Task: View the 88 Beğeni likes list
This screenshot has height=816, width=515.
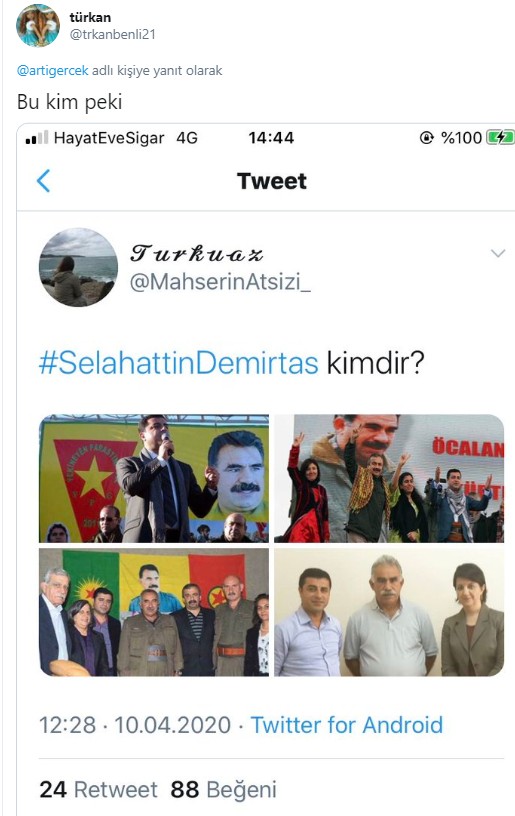Action: (x=224, y=789)
